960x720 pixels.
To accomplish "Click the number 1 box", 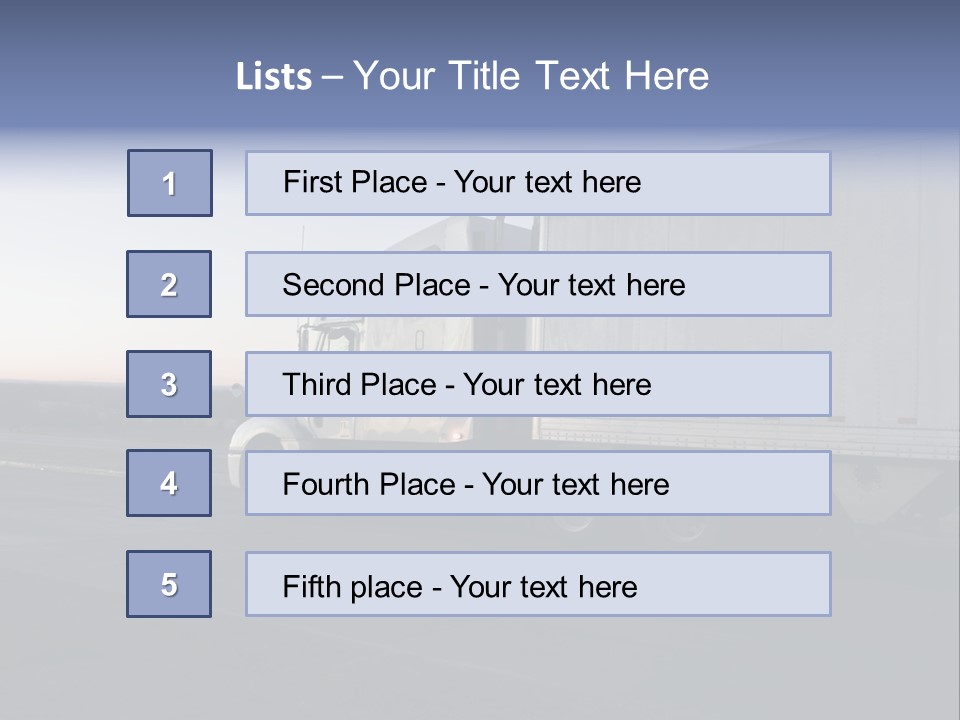I will coord(170,183).
